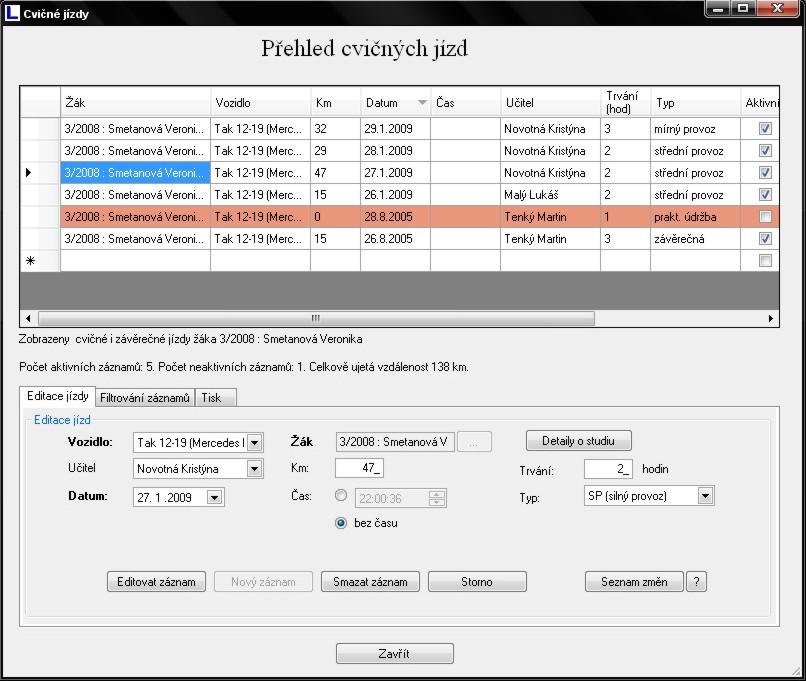The image size is (806, 681).
Task: Click the Km input field
Action: point(360,469)
